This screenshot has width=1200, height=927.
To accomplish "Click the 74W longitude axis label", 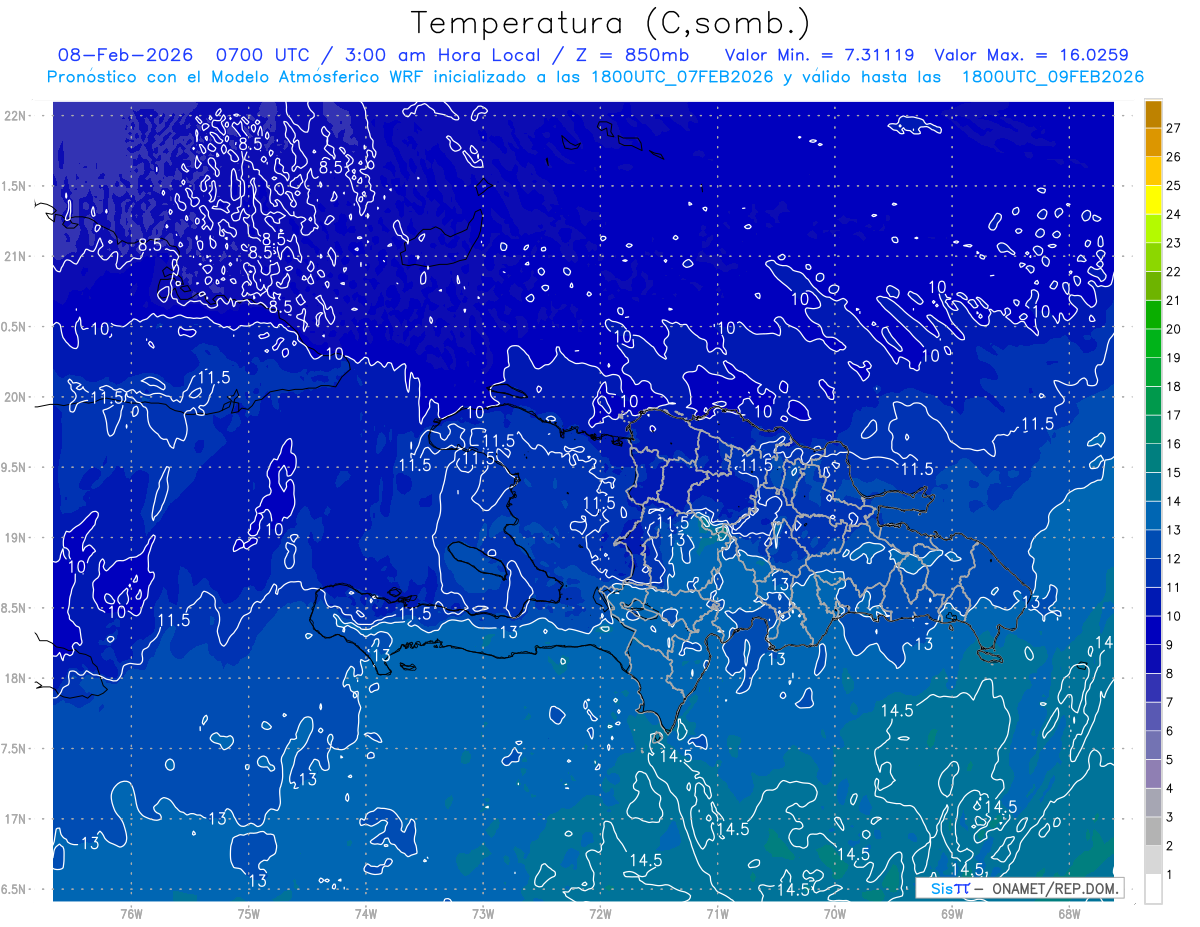I will (x=366, y=913).
